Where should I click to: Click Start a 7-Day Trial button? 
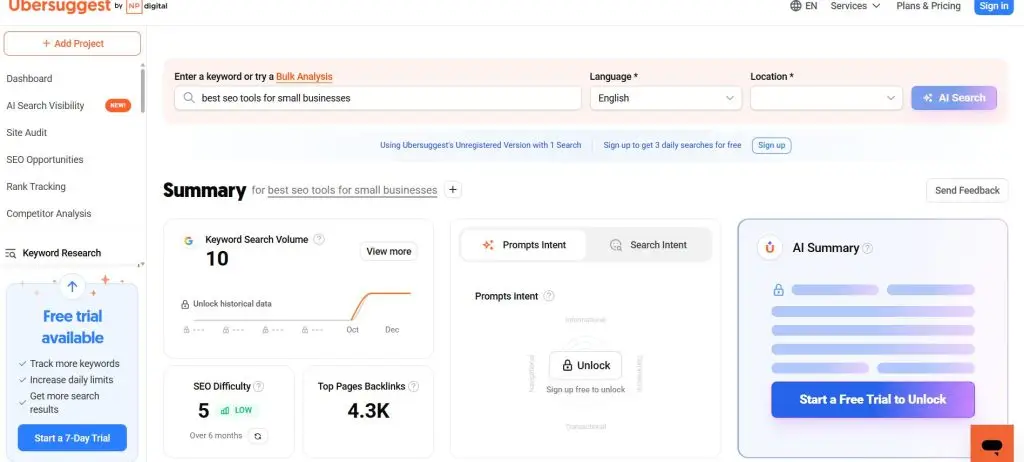coord(72,438)
